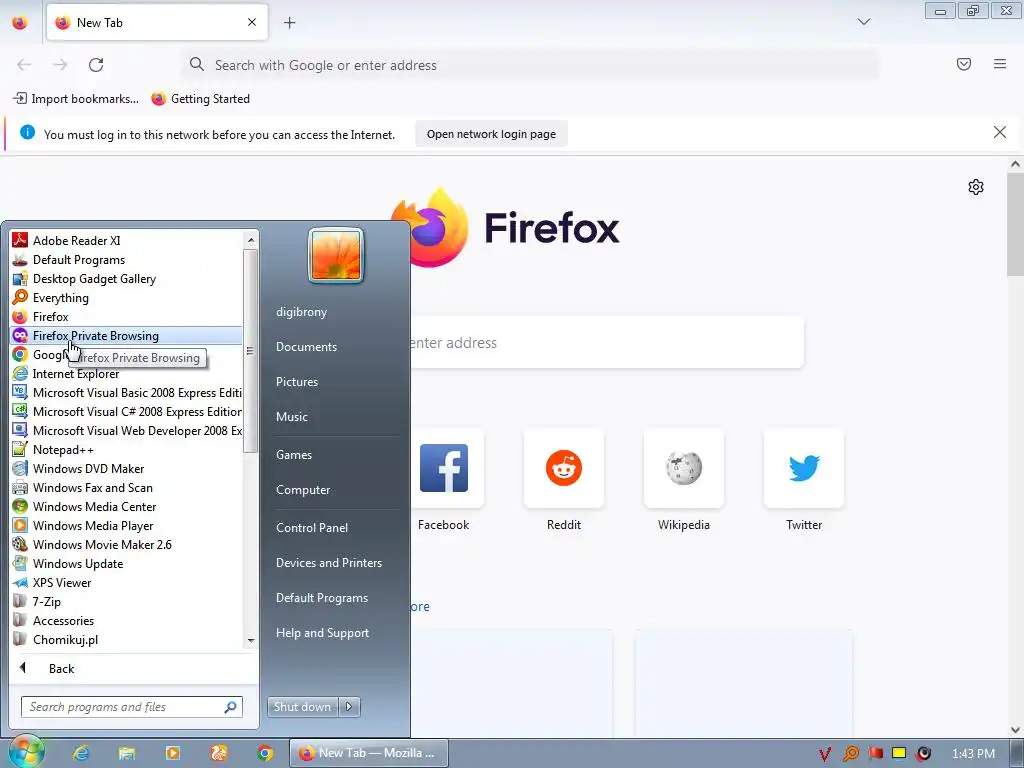Open XPS Viewer
This screenshot has height=768, width=1024.
pos(126,582)
